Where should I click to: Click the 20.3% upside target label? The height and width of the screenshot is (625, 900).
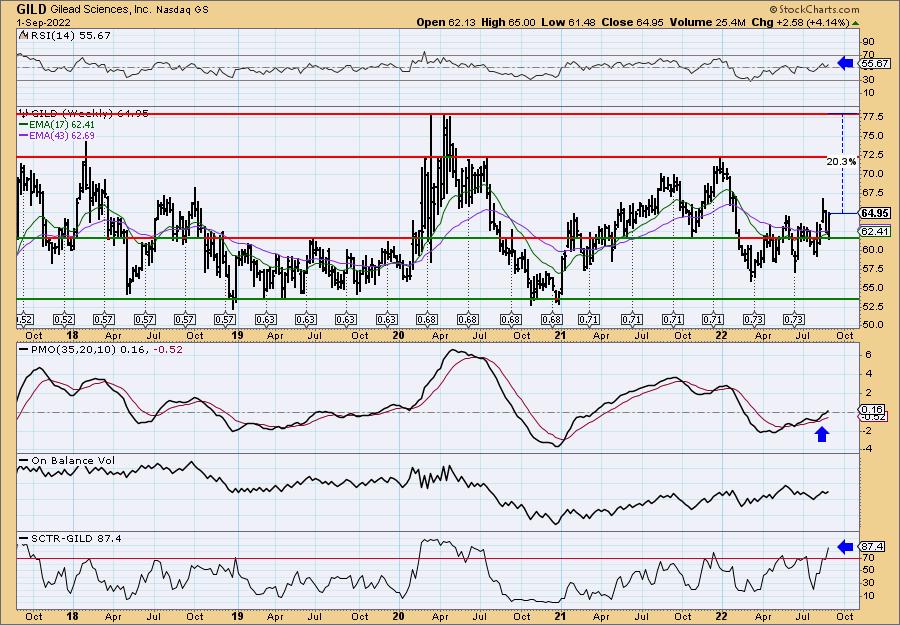coord(841,162)
